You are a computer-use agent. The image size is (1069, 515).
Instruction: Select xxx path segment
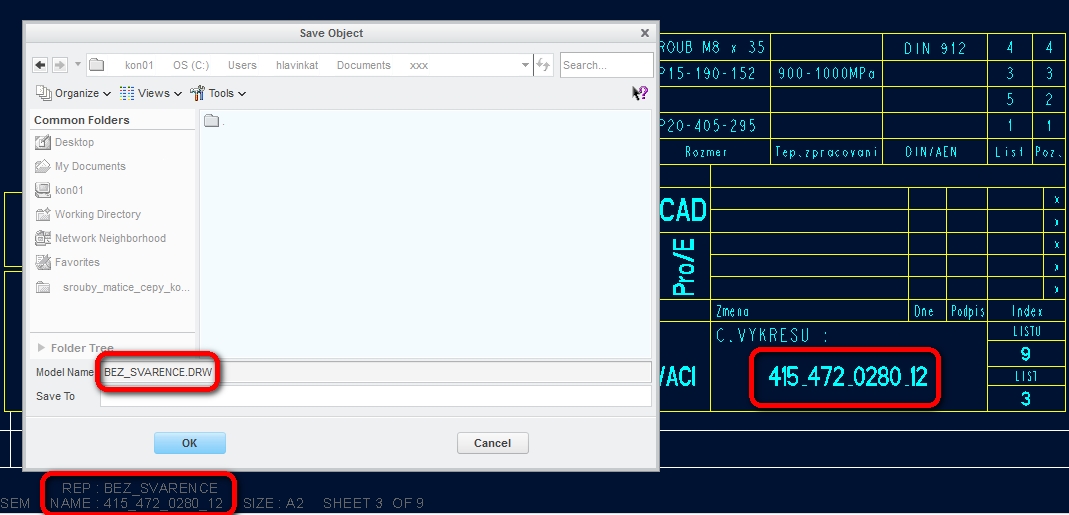click(419, 65)
